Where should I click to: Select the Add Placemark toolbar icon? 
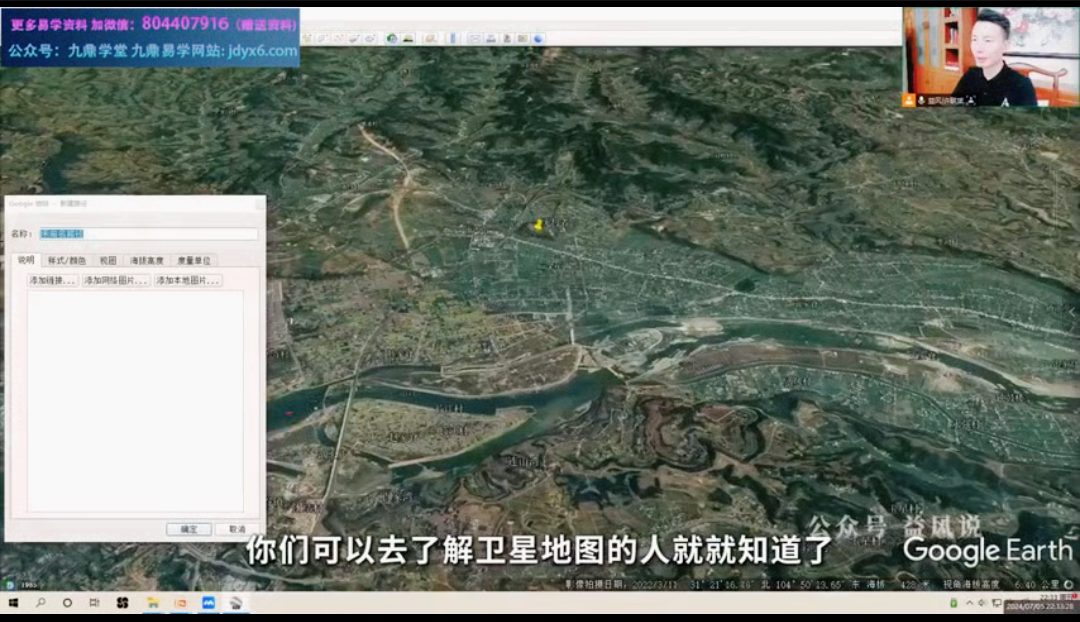click(309, 38)
